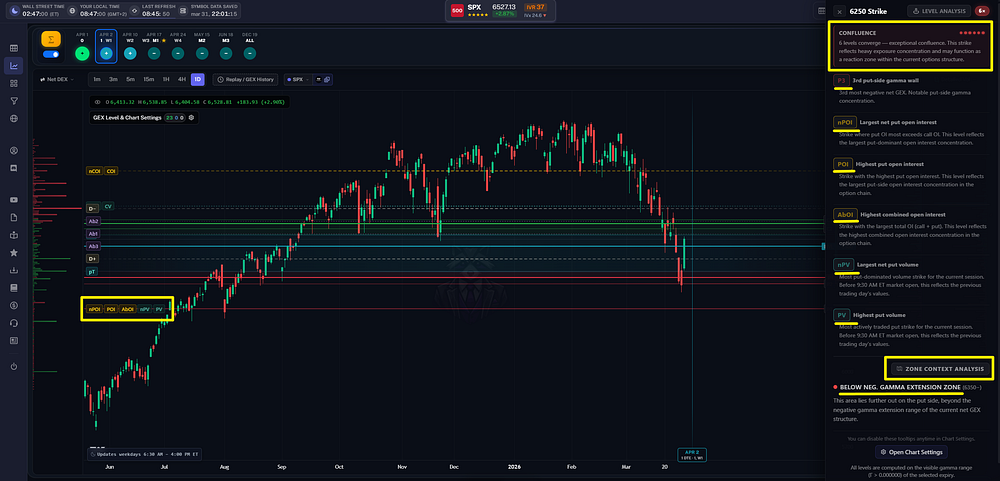The height and width of the screenshot is (481, 1000).
Task: Click the dollar sign sidebar icon
Action: [13, 306]
